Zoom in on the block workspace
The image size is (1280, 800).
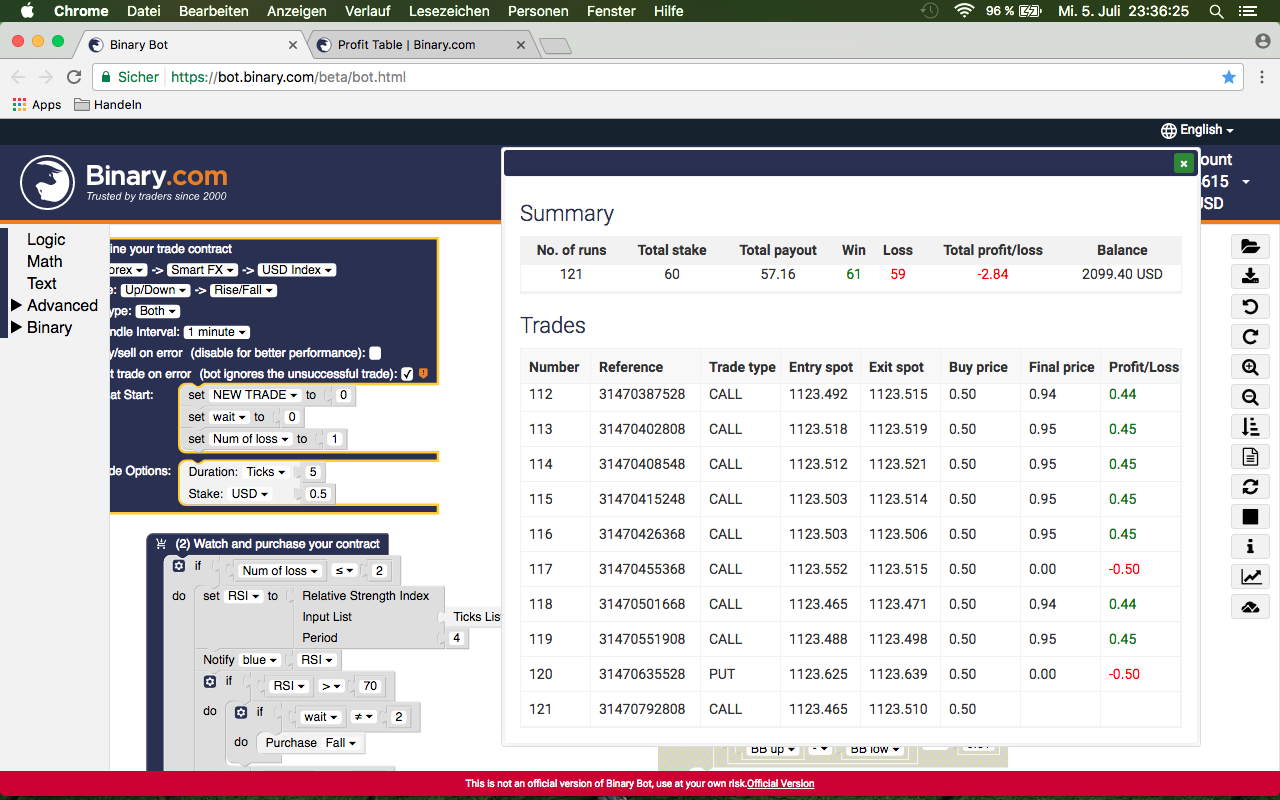click(x=1250, y=367)
